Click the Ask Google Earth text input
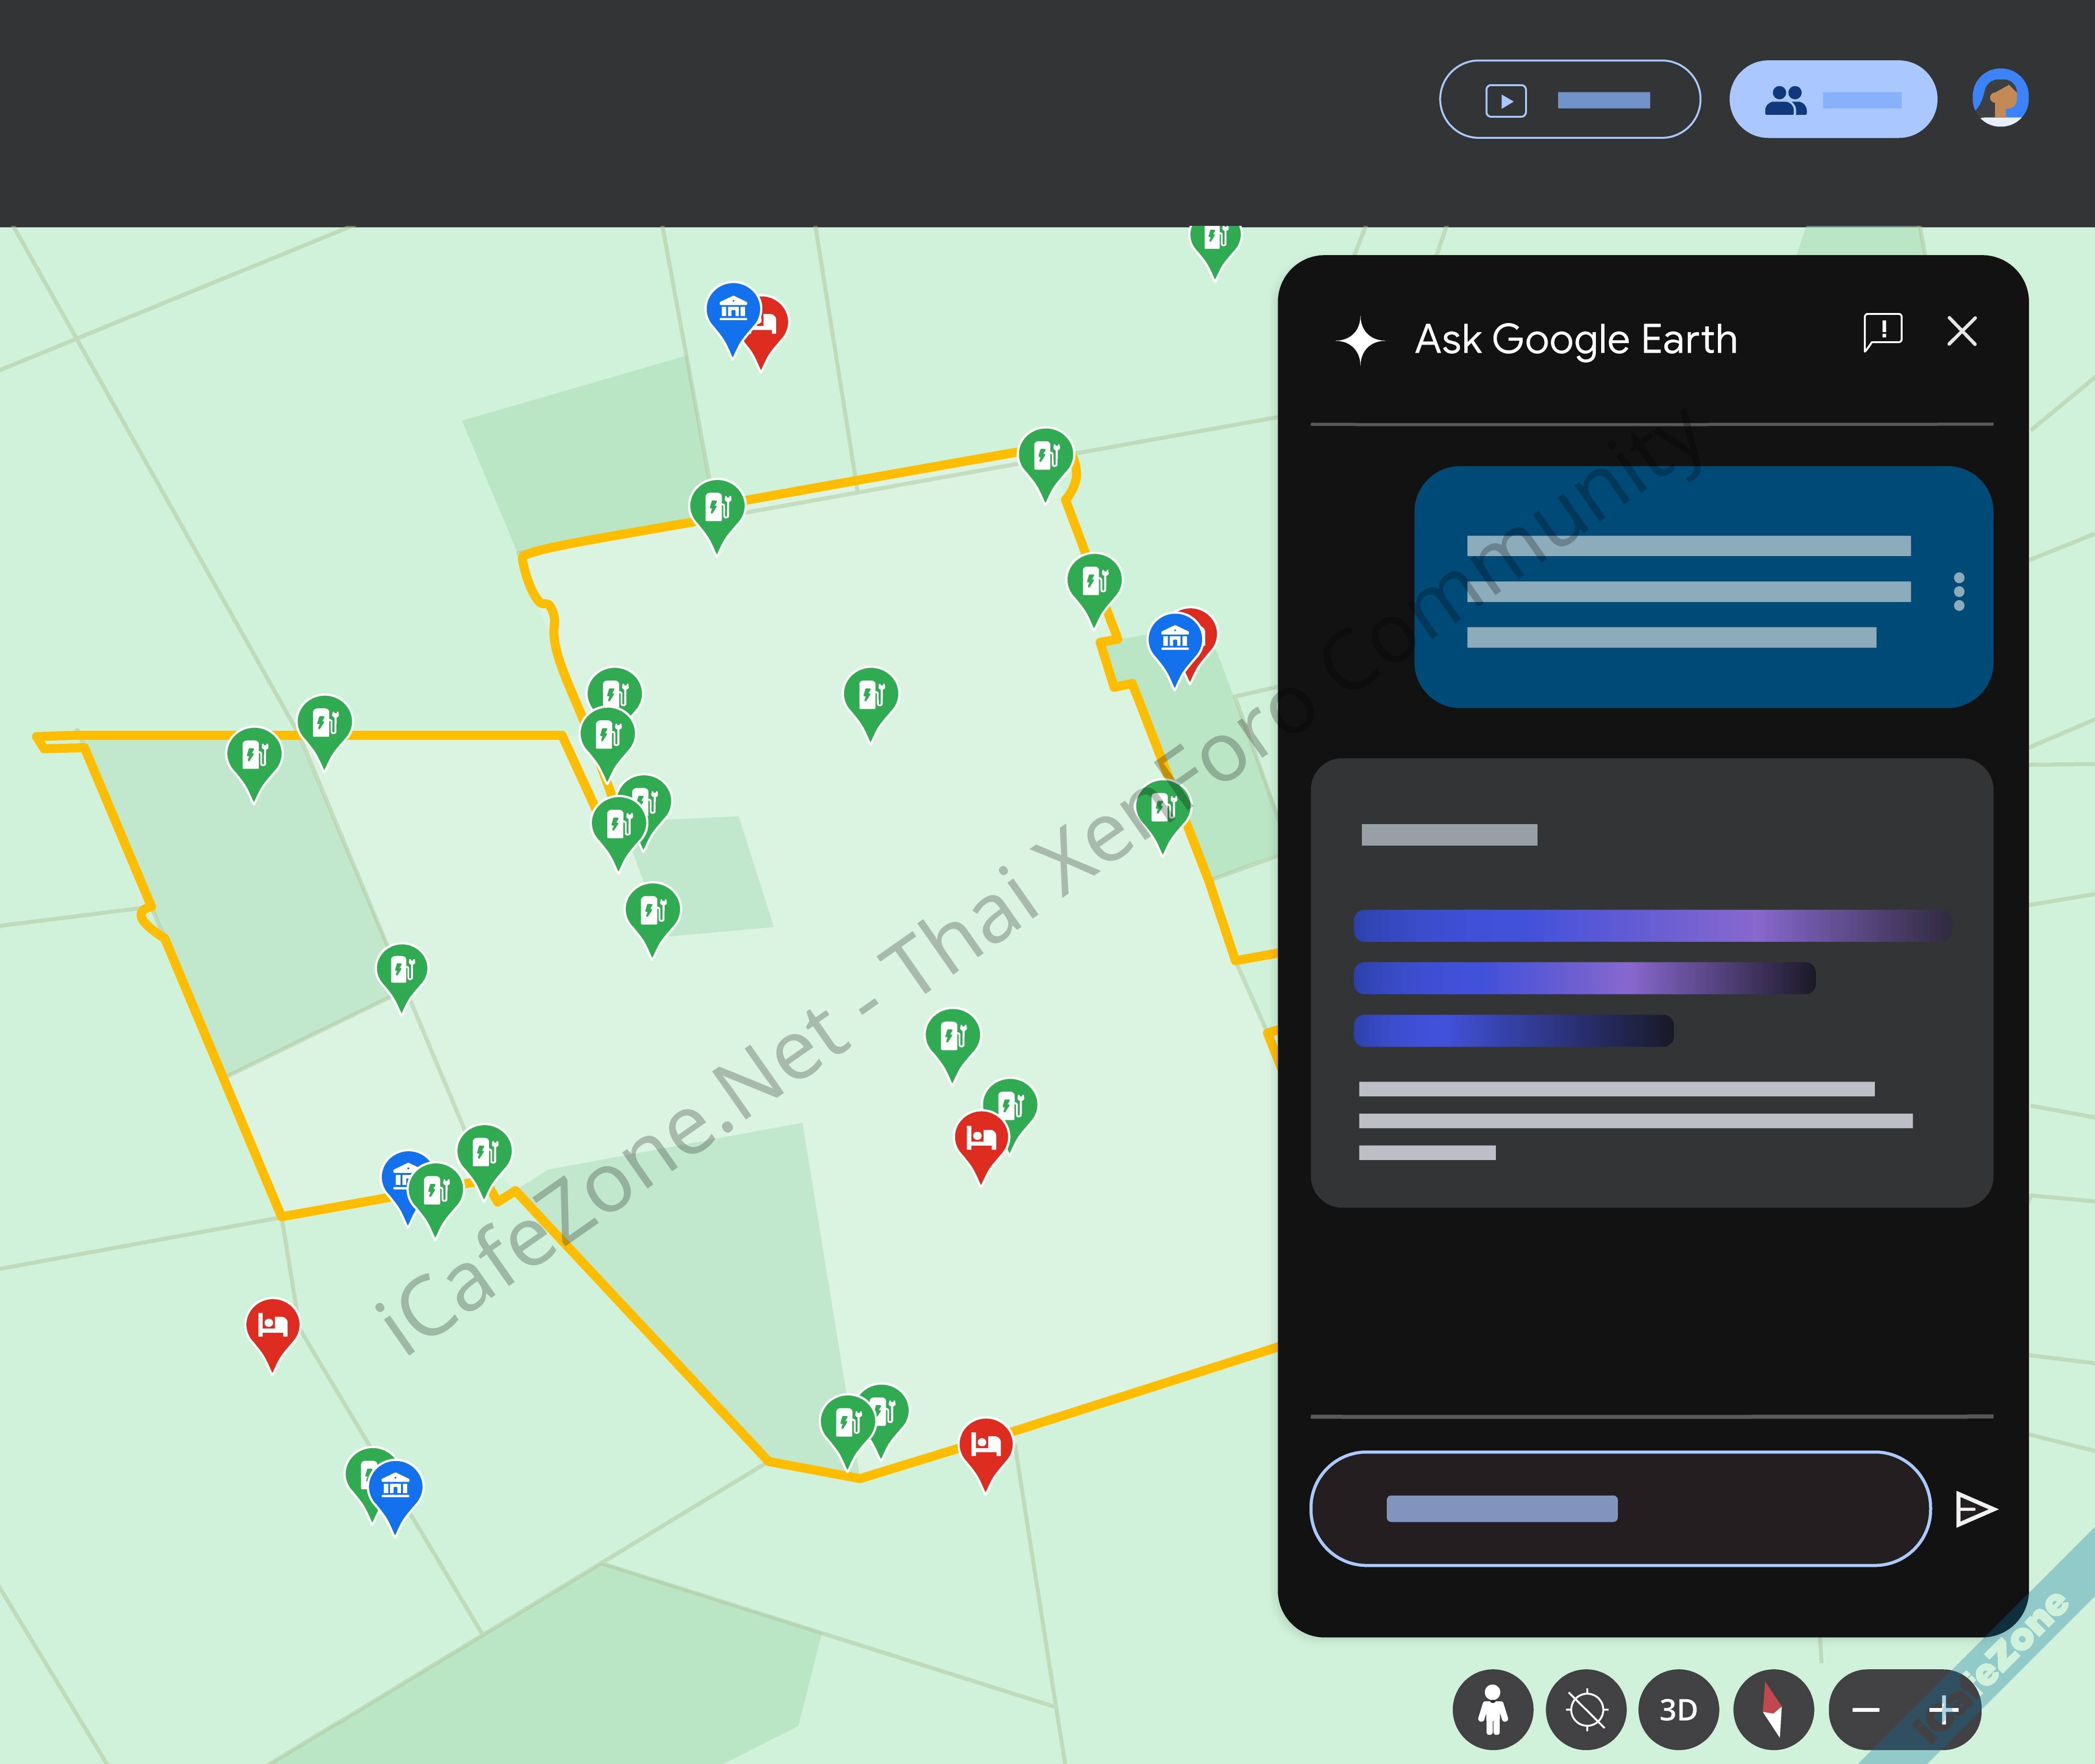2095x1764 pixels. point(1620,1509)
